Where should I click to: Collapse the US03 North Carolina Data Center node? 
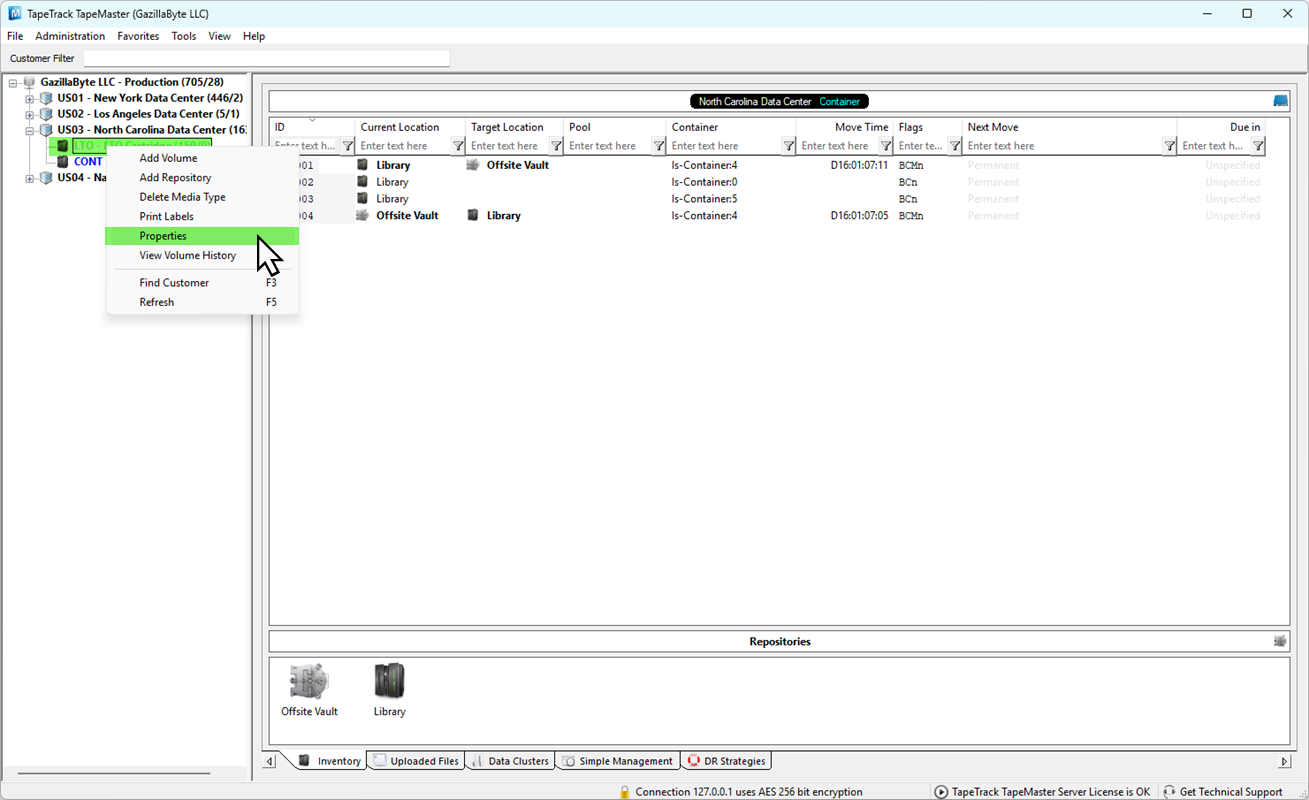[30, 130]
